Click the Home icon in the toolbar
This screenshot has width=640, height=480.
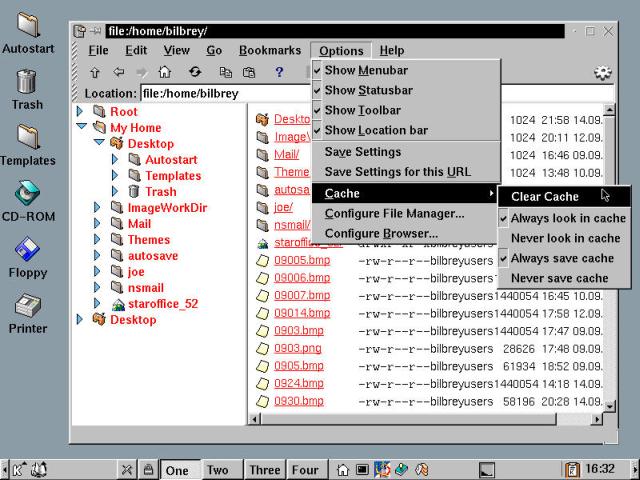tap(164, 73)
